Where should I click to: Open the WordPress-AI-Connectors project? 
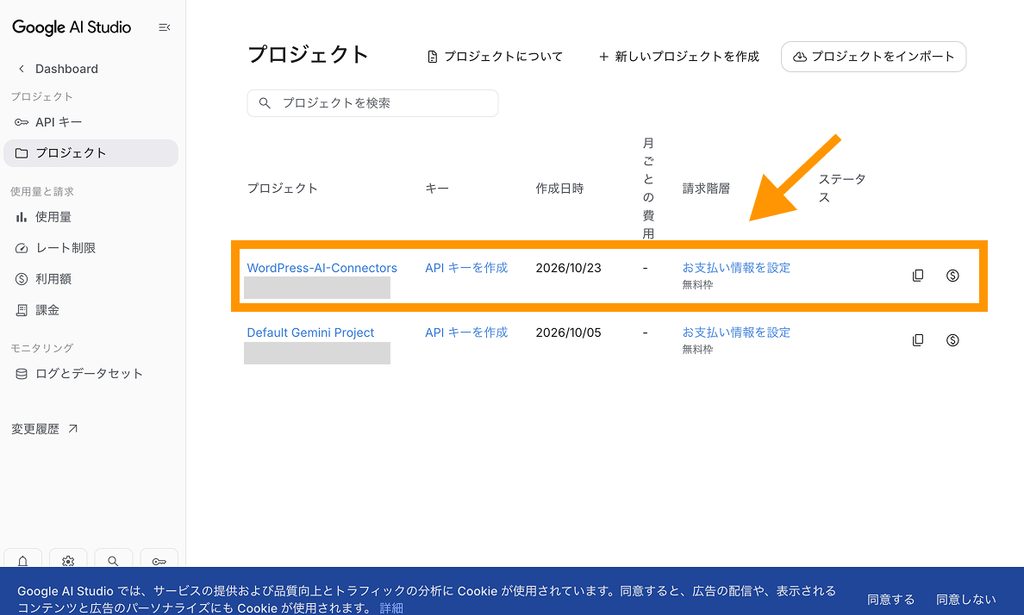point(322,268)
